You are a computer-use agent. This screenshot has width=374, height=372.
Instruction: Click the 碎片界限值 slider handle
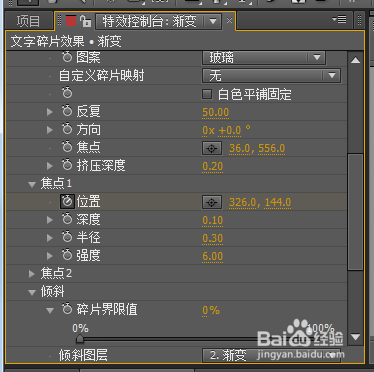pyautogui.click(x=80, y=339)
